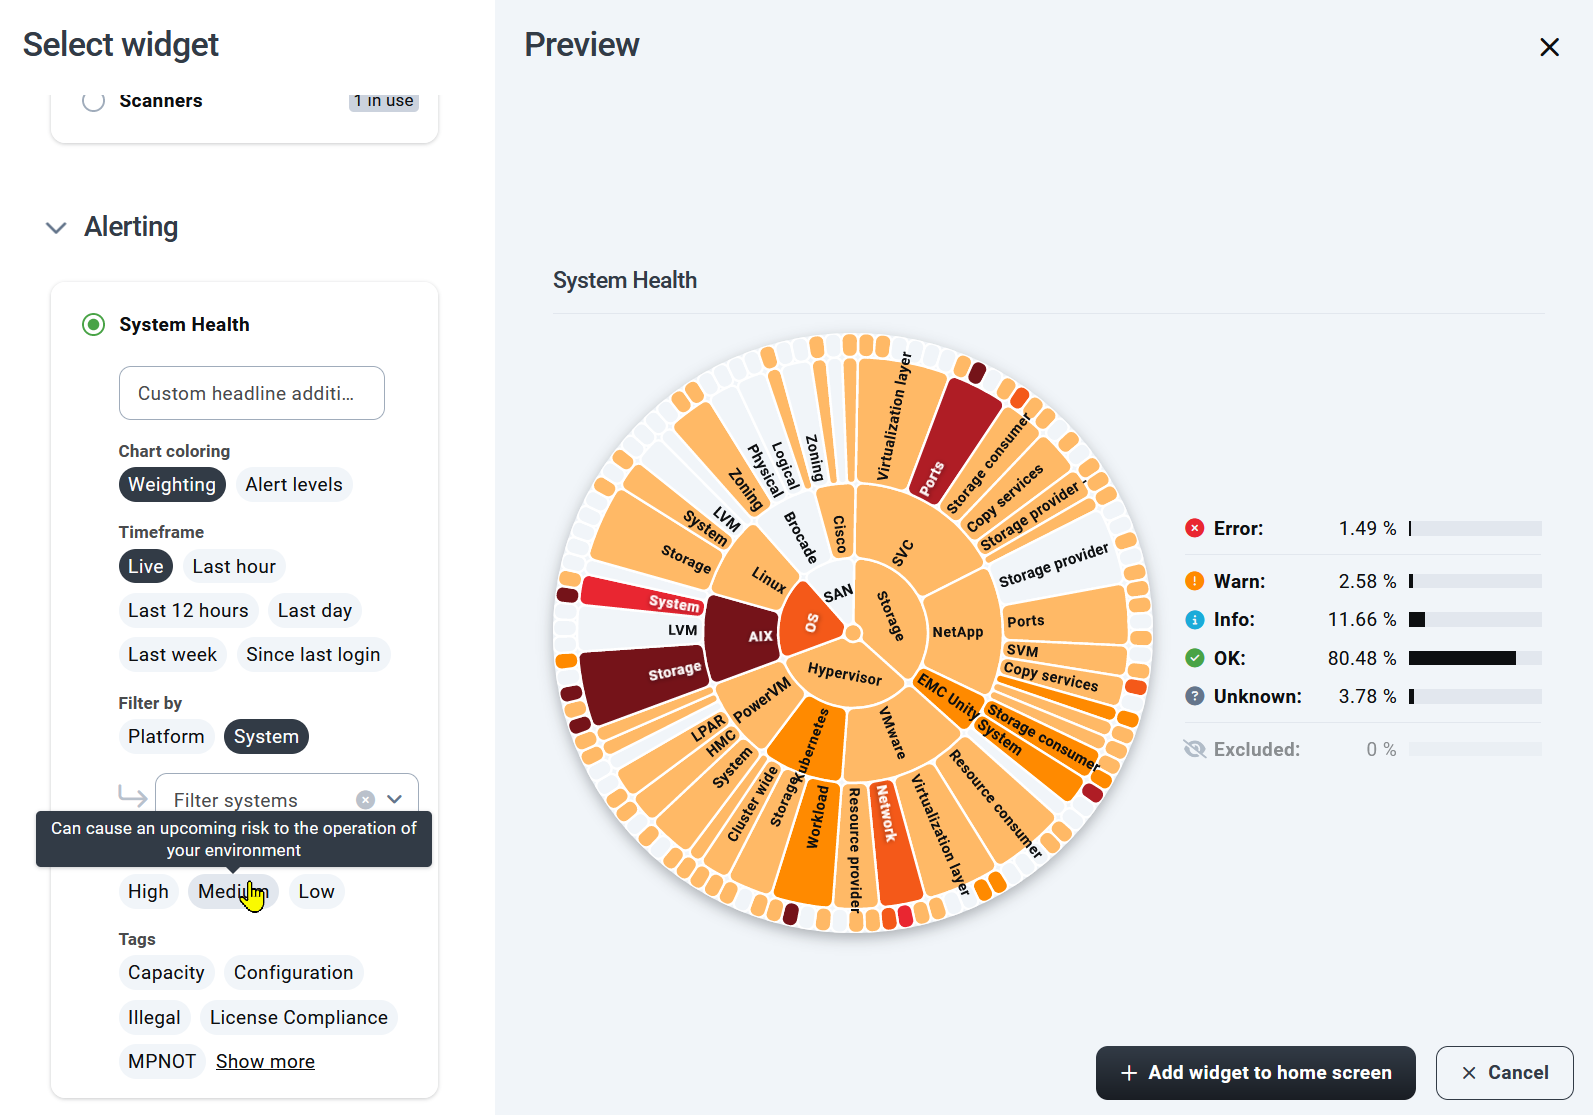Select the System Health radio button

tap(93, 324)
